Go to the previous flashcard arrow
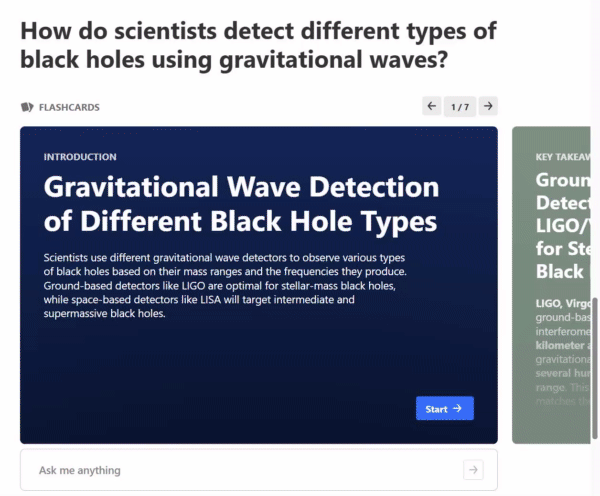This screenshot has width=600, height=496. tap(432, 106)
